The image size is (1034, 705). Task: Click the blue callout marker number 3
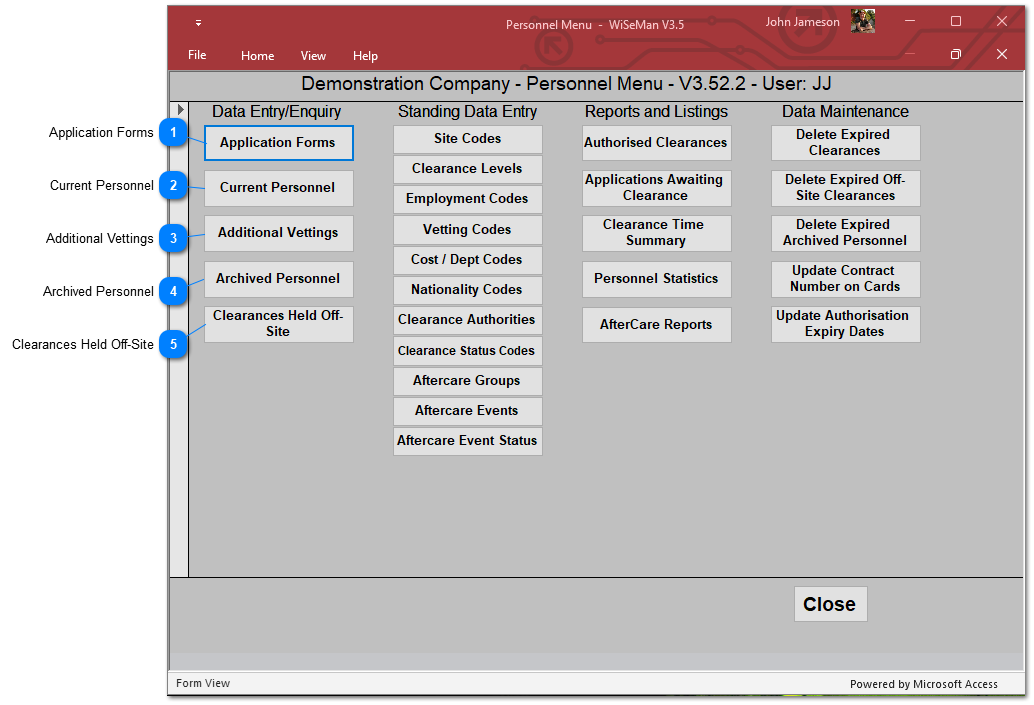173,238
